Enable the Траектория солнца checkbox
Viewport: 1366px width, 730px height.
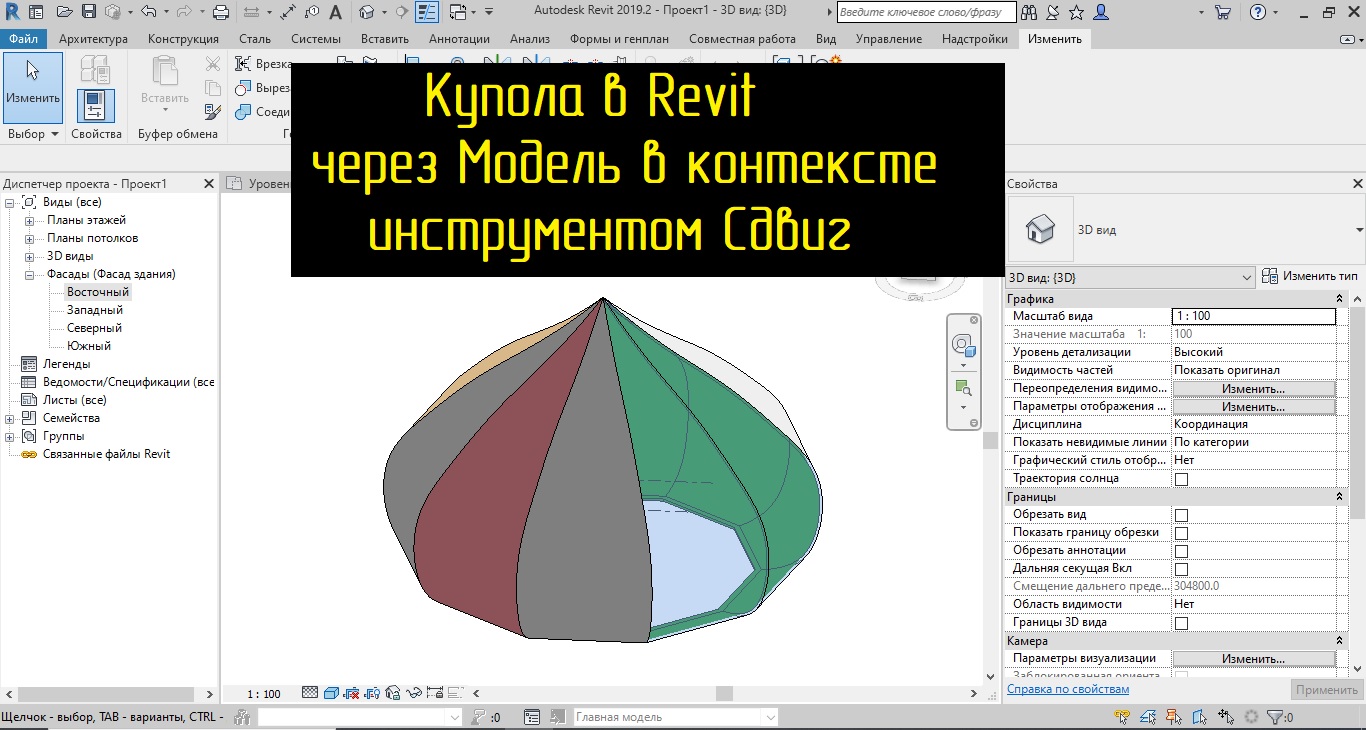[x=1181, y=479]
